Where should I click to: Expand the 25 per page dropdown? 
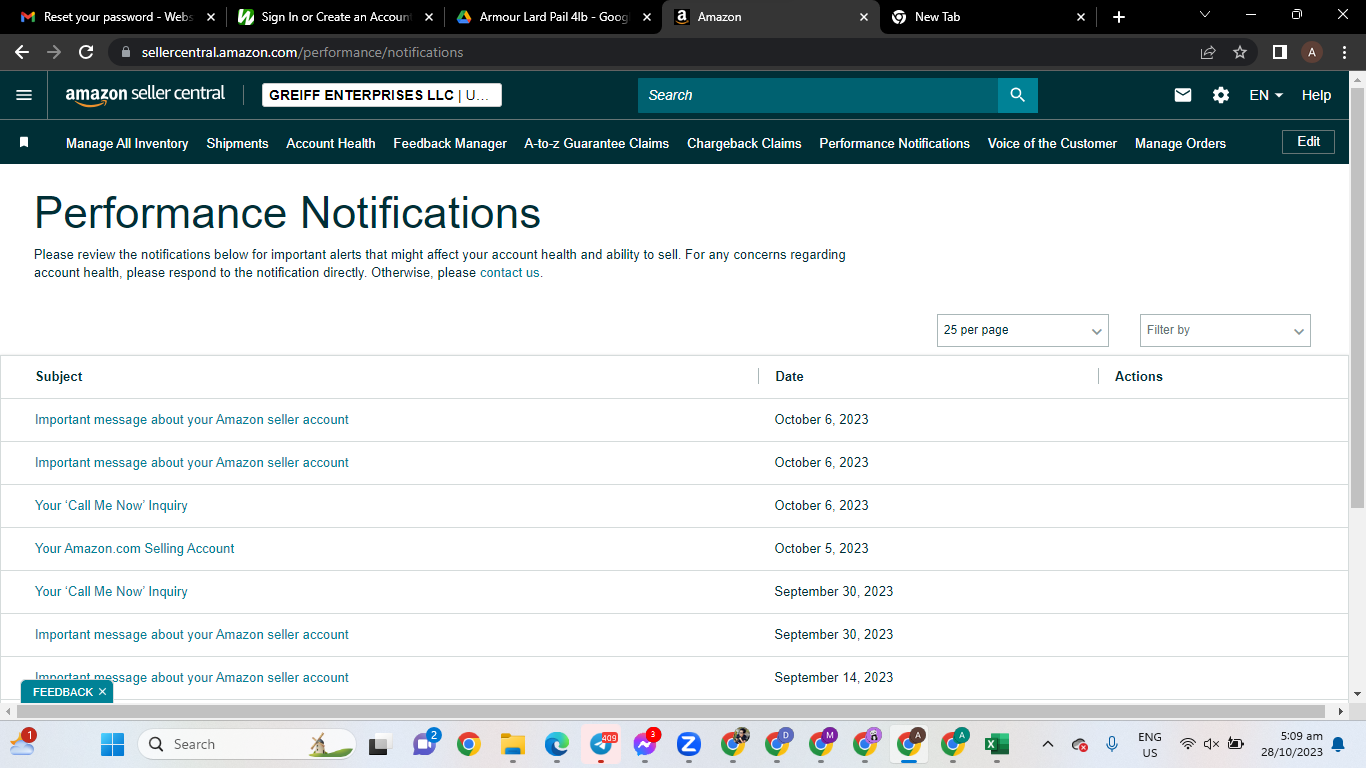pos(1023,330)
